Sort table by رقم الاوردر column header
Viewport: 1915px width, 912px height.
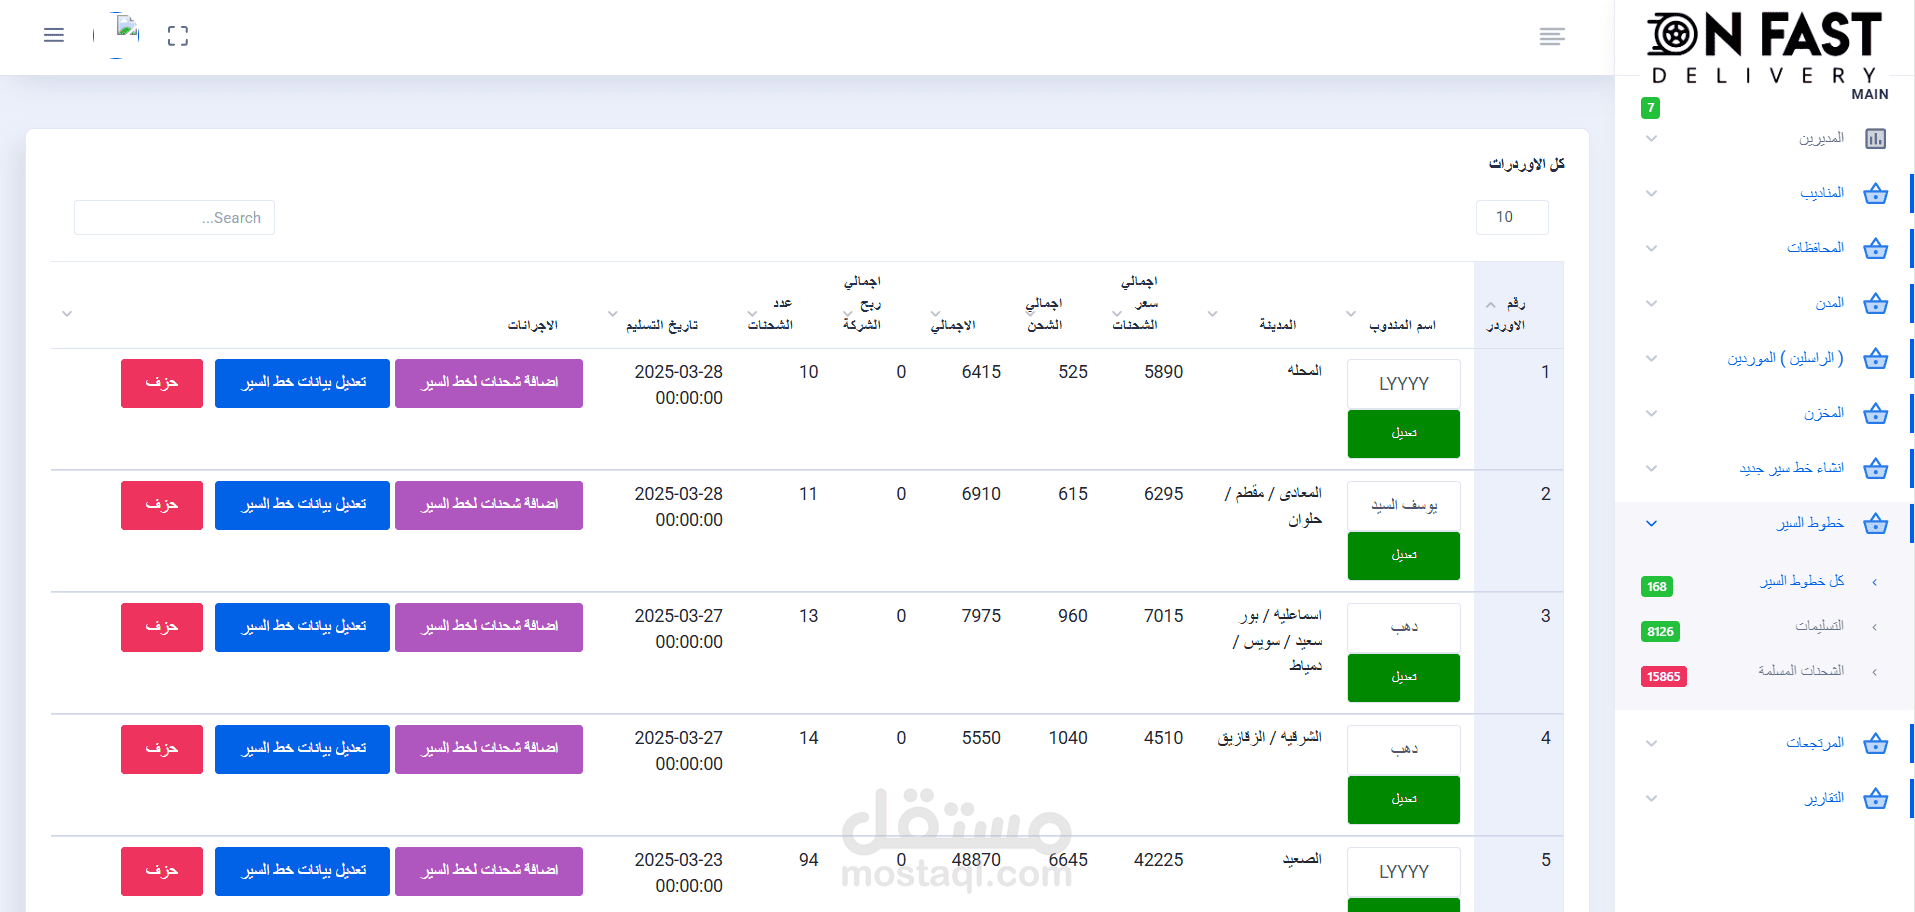1506,314
